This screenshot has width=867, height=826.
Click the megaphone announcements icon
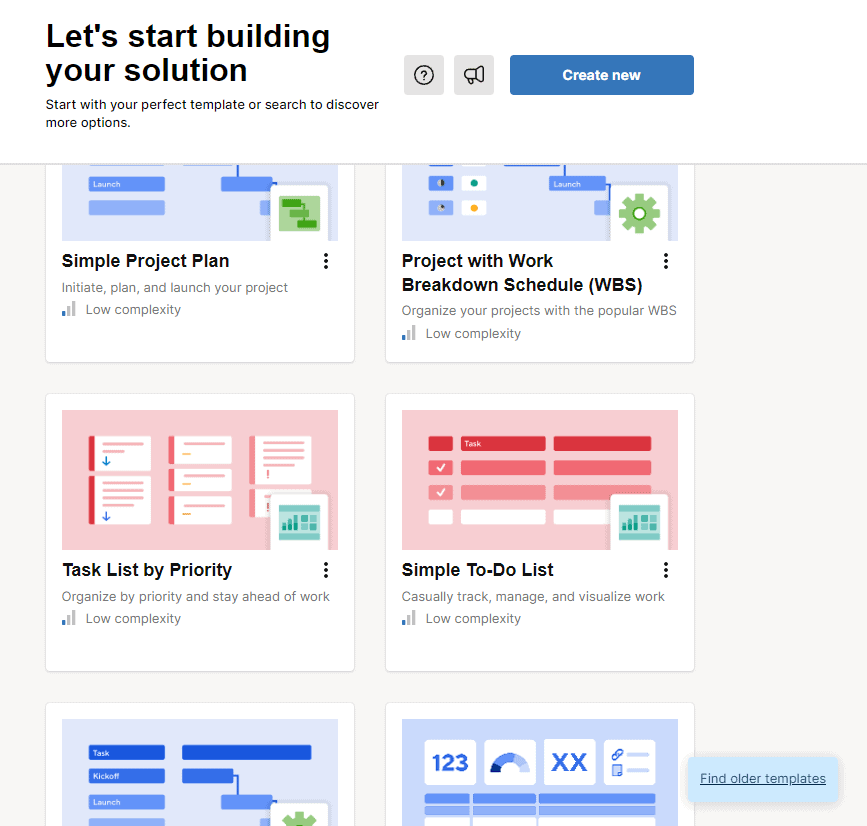tap(473, 75)
